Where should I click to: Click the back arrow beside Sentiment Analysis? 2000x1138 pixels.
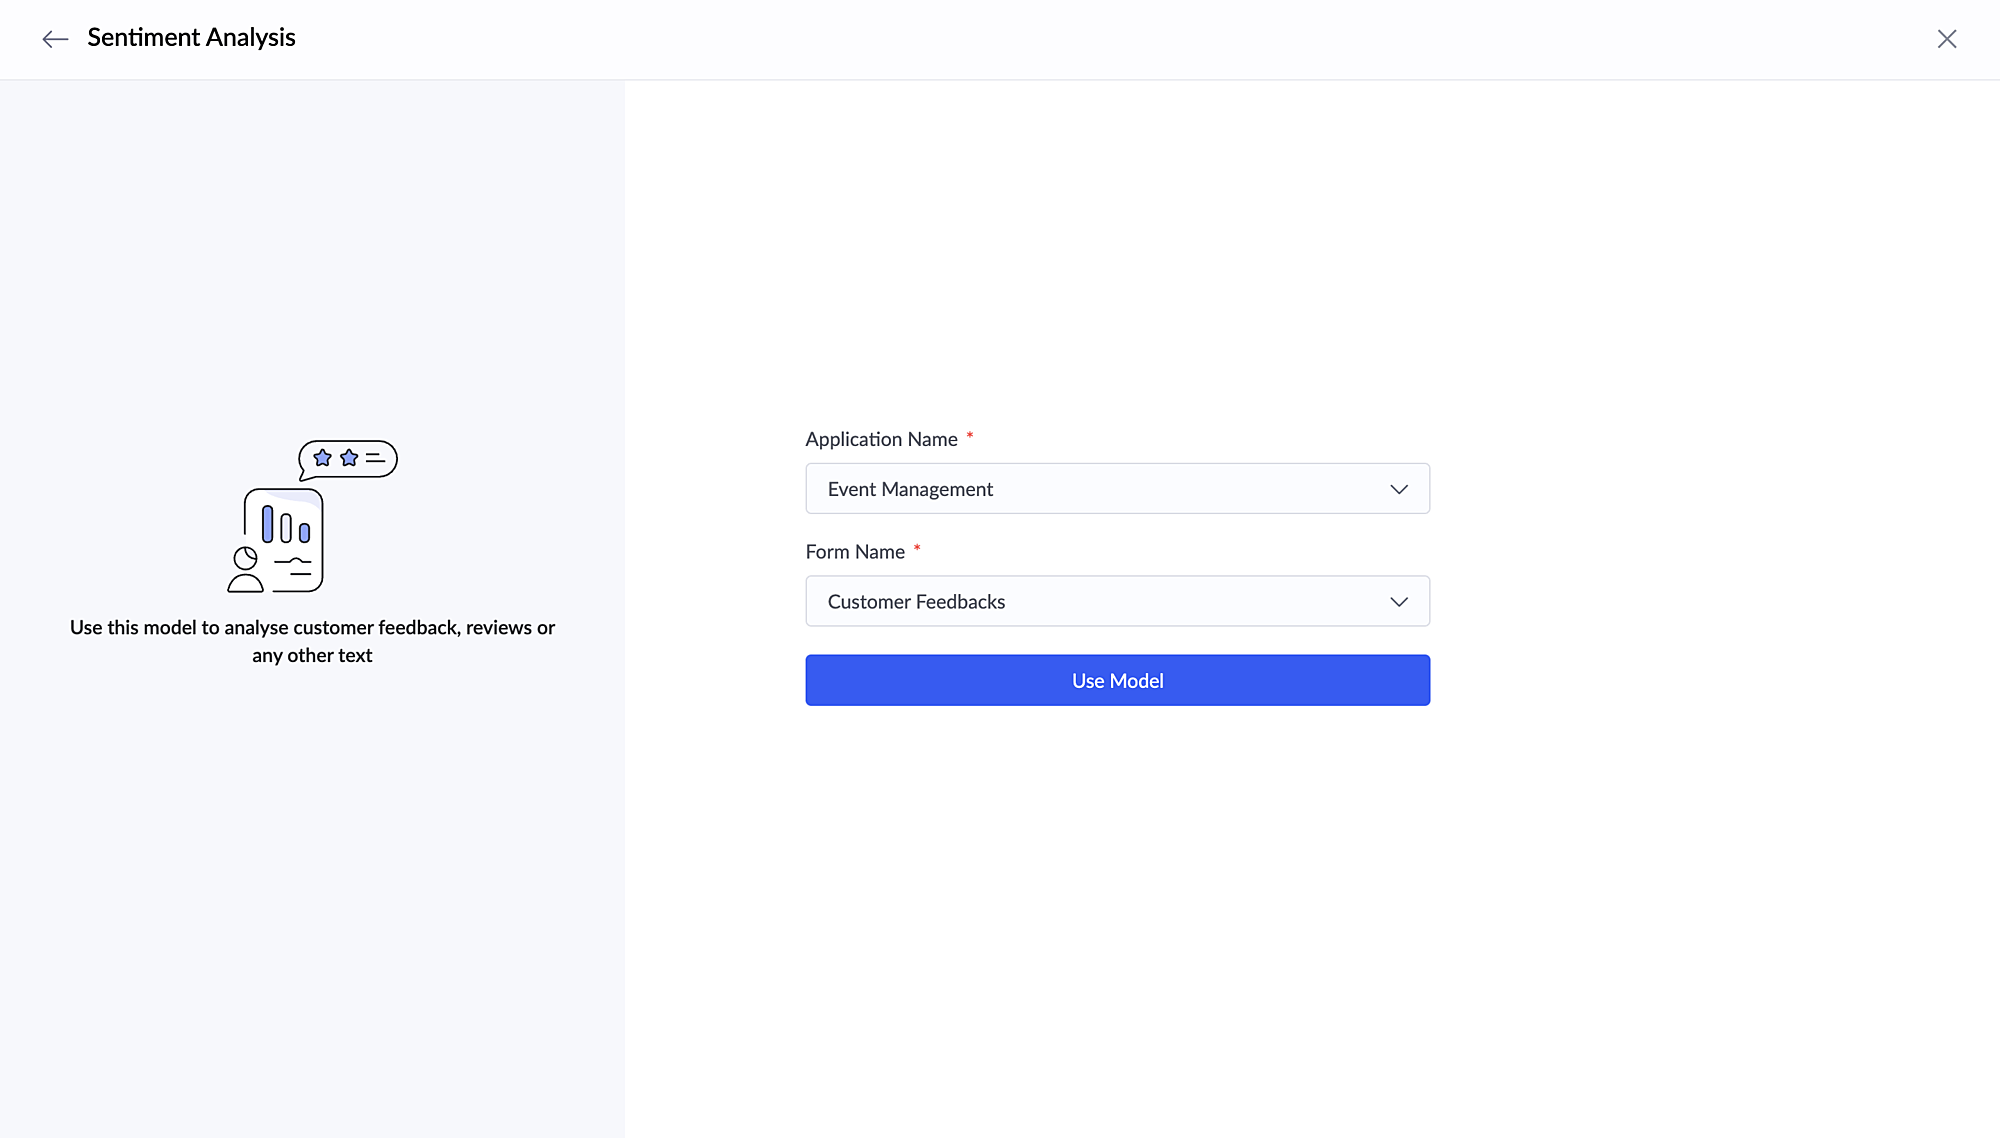55,39
